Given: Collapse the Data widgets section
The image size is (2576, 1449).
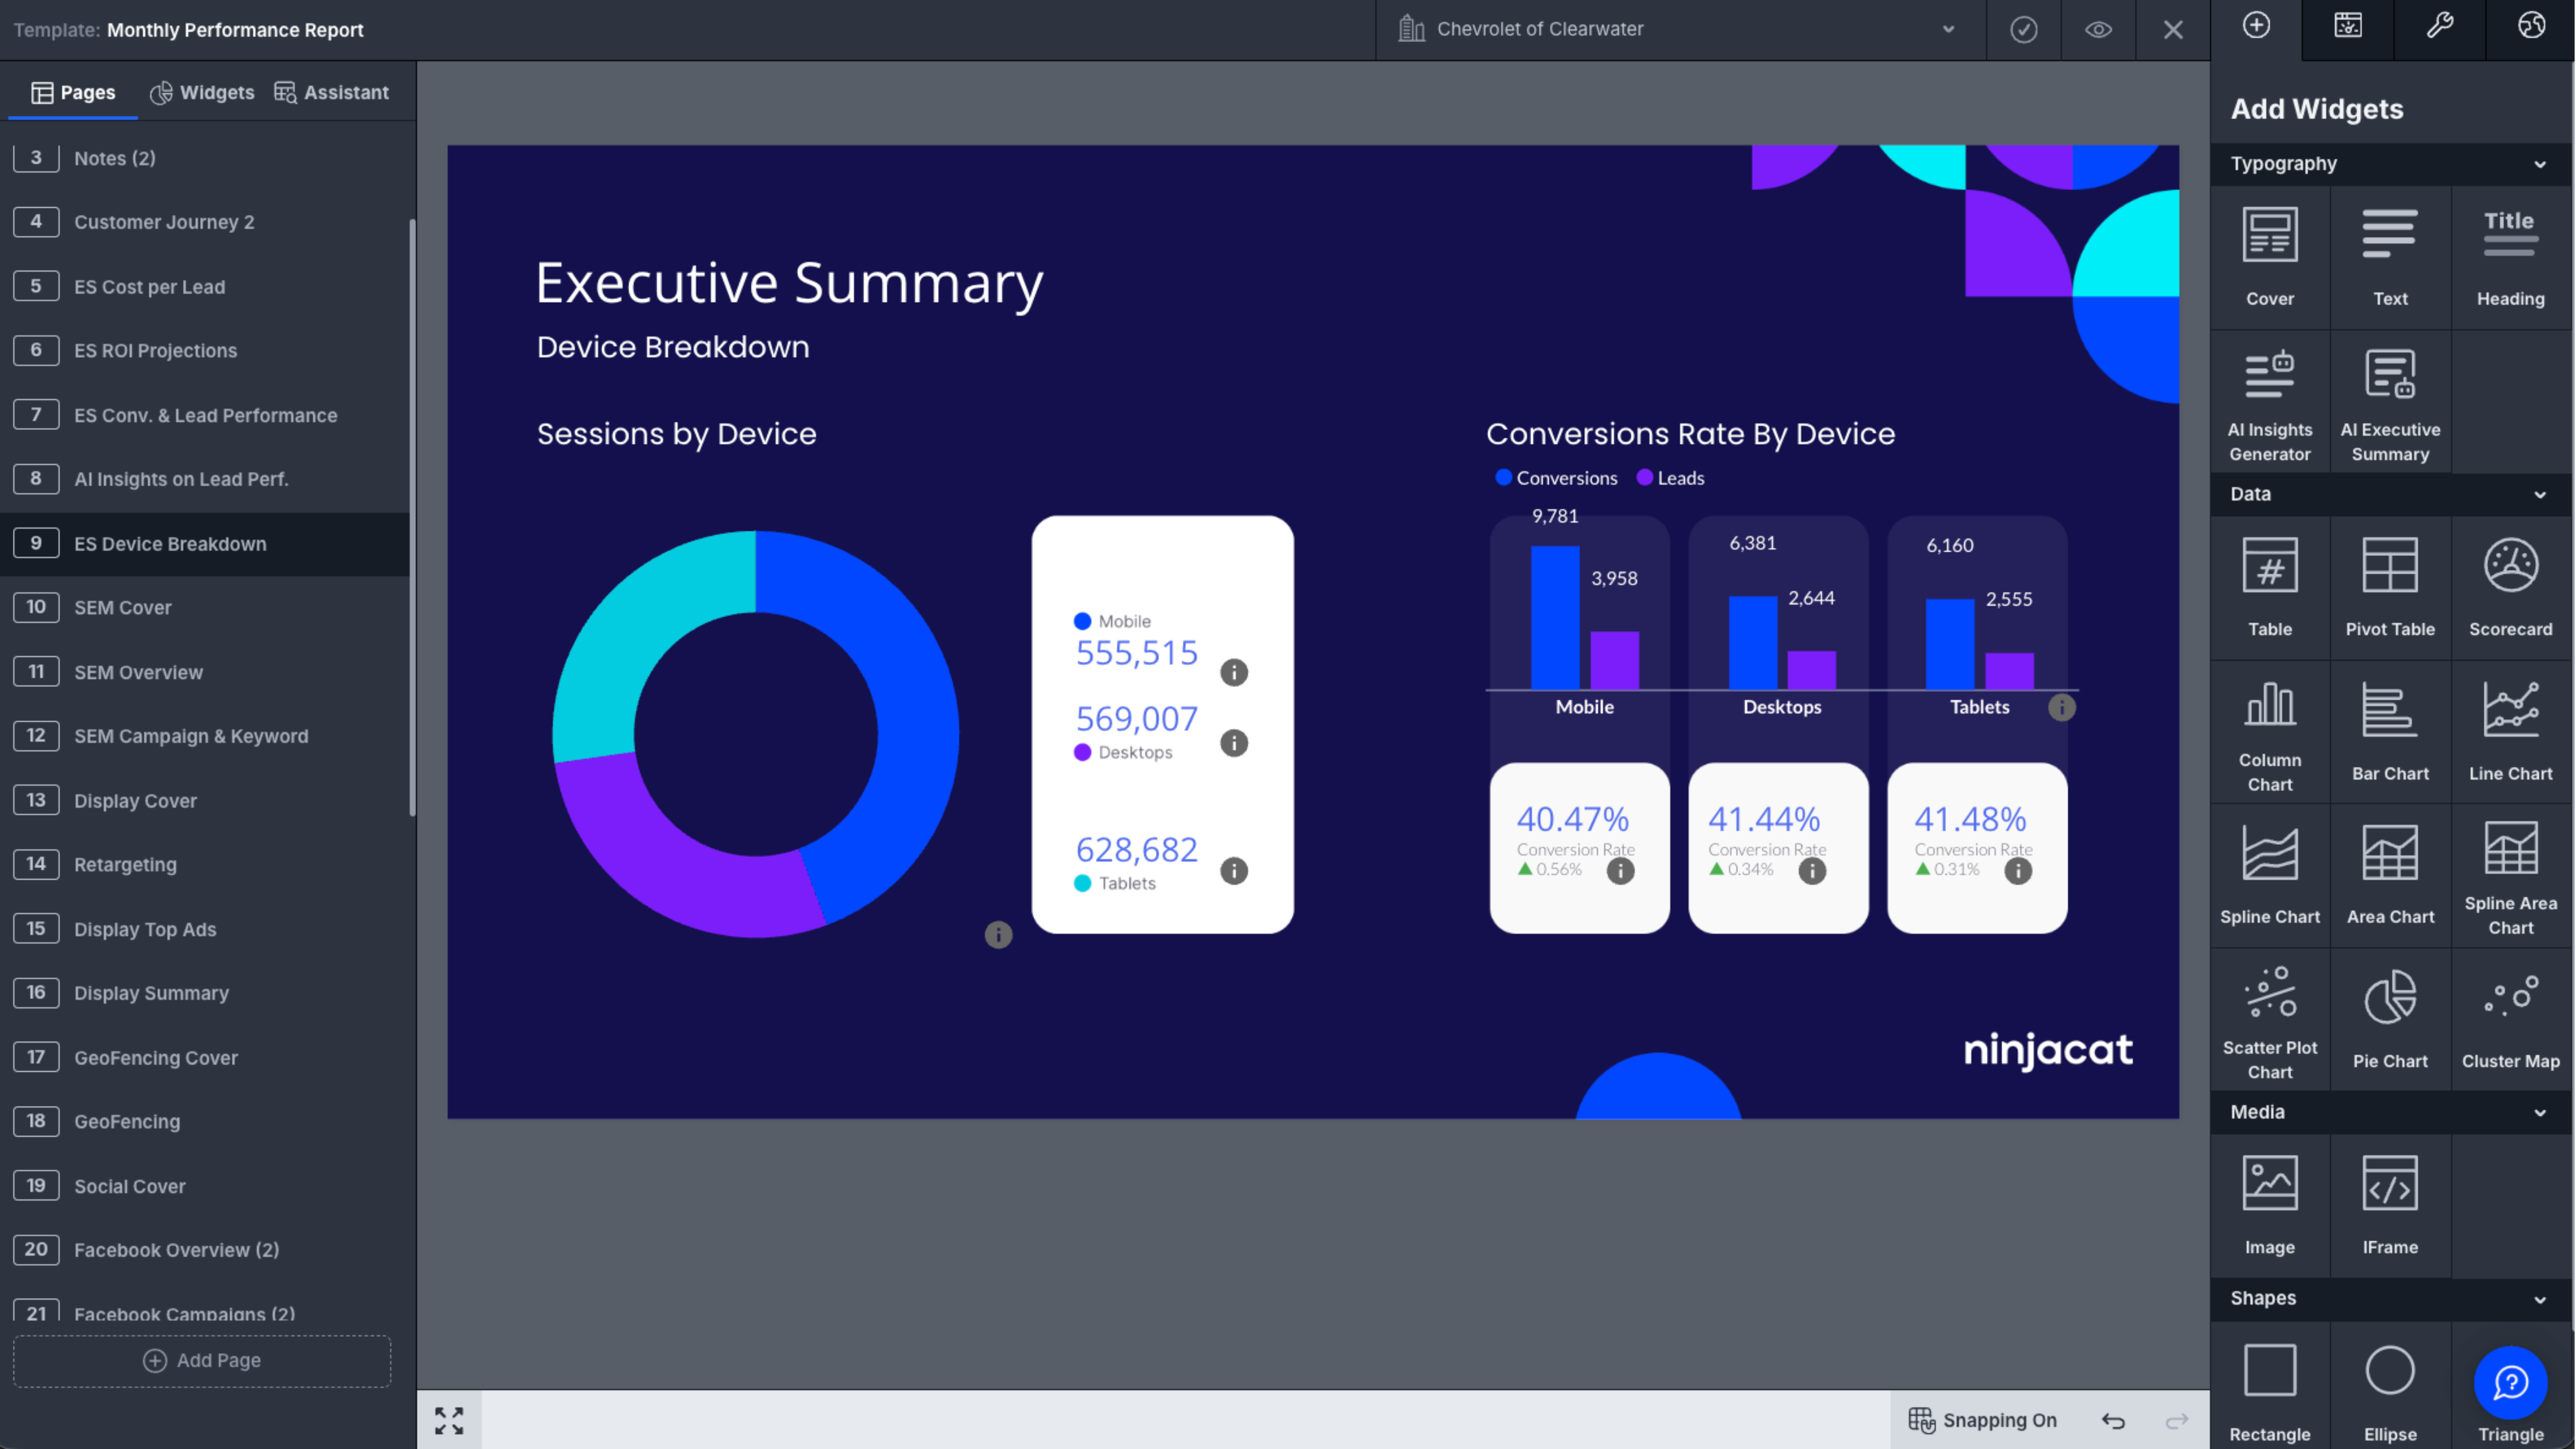Looking at the screenshot, I should coord(2539,494).
